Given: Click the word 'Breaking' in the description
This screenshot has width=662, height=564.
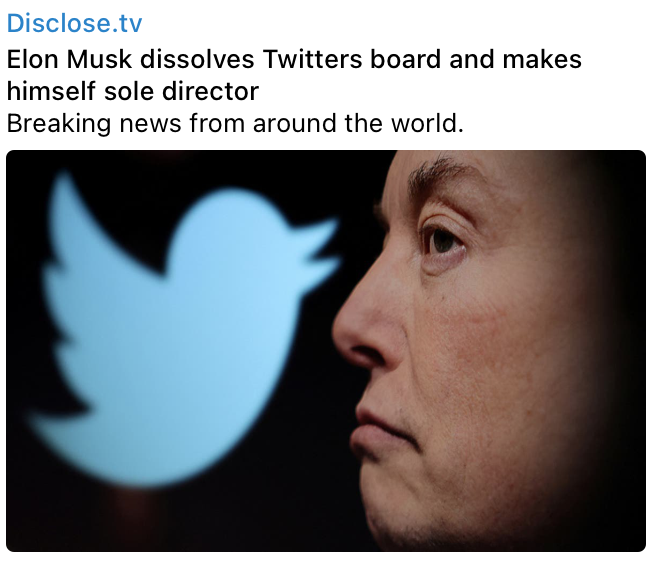Looking at the screenshot, I should (49, 124).
